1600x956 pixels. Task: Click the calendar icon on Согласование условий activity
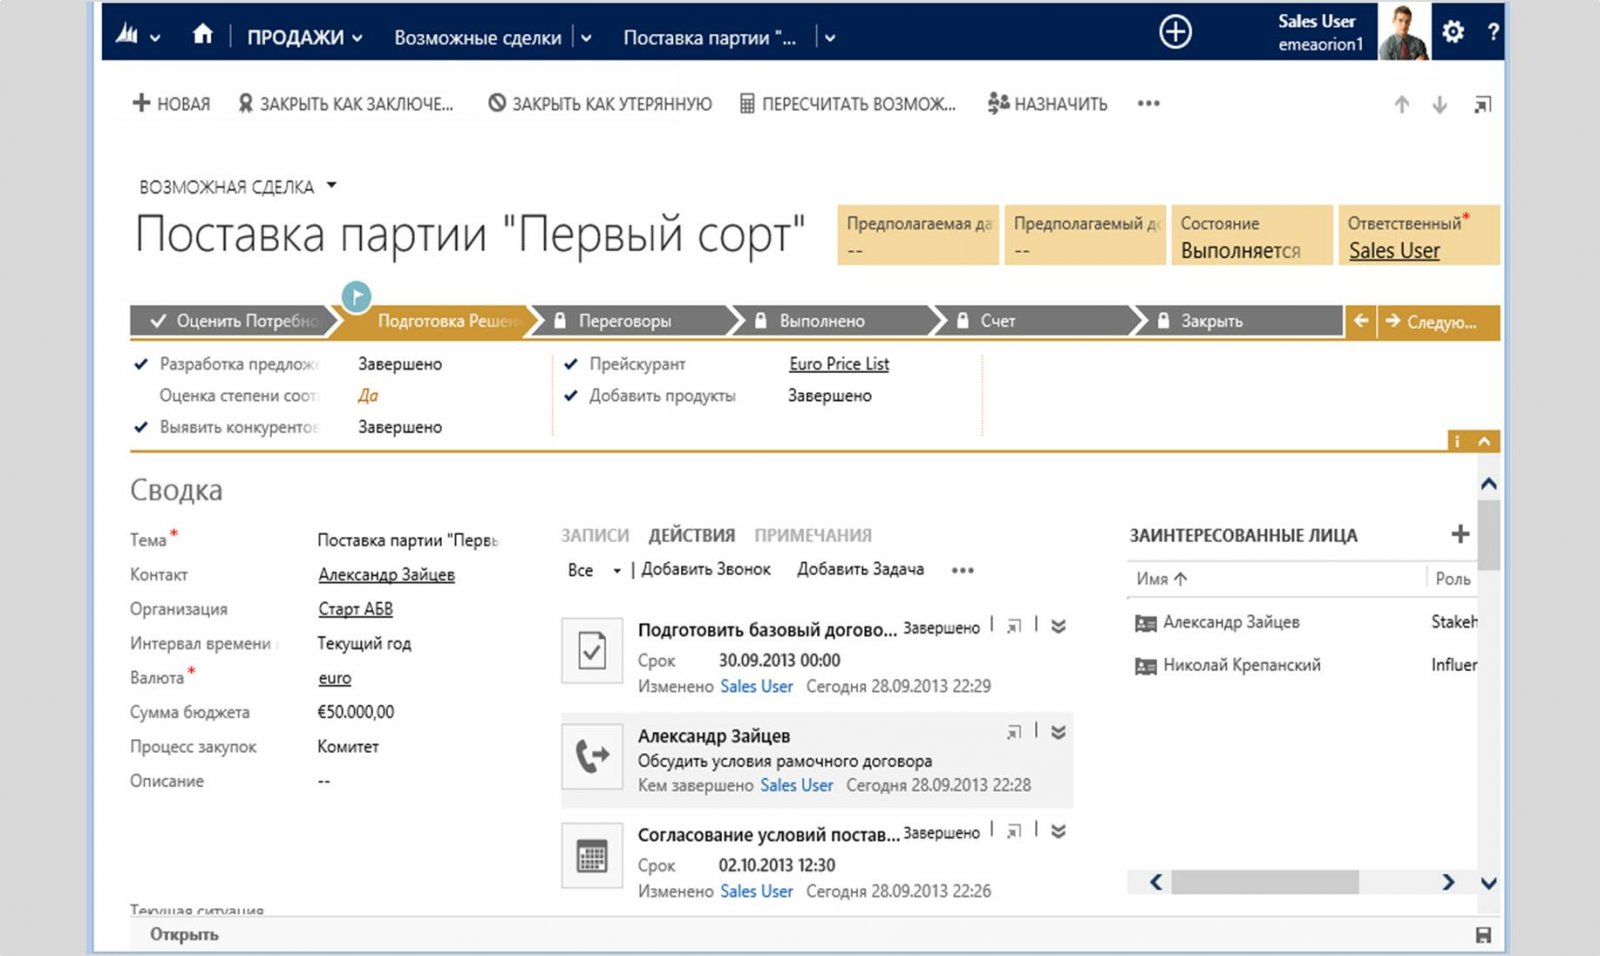(591, 858)
